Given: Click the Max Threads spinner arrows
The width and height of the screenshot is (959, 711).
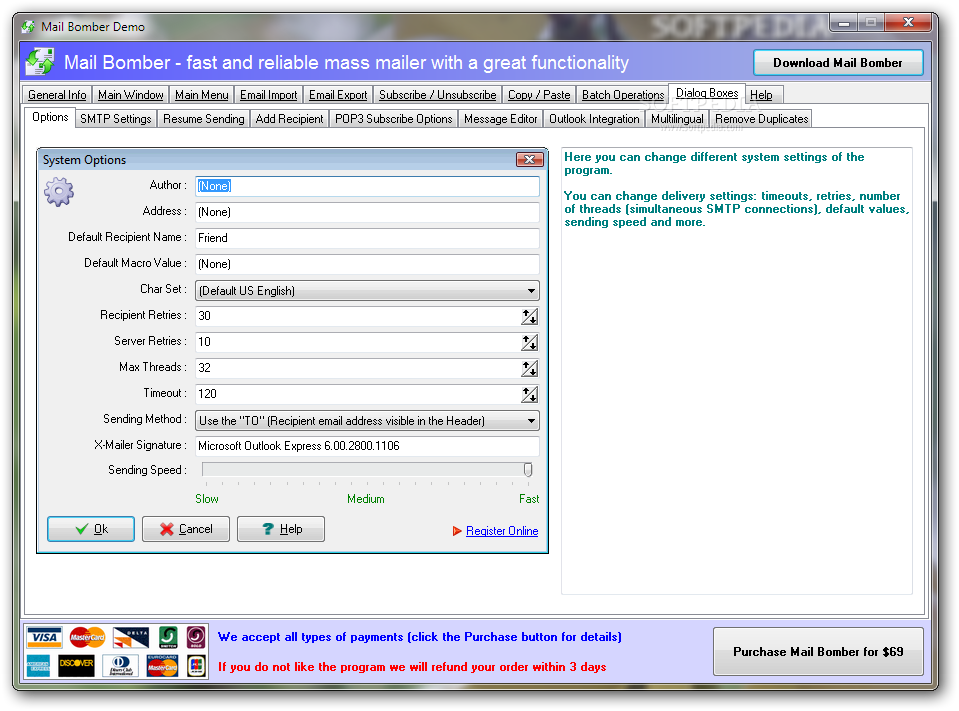Looking at the screenshot, I should 530,368.
